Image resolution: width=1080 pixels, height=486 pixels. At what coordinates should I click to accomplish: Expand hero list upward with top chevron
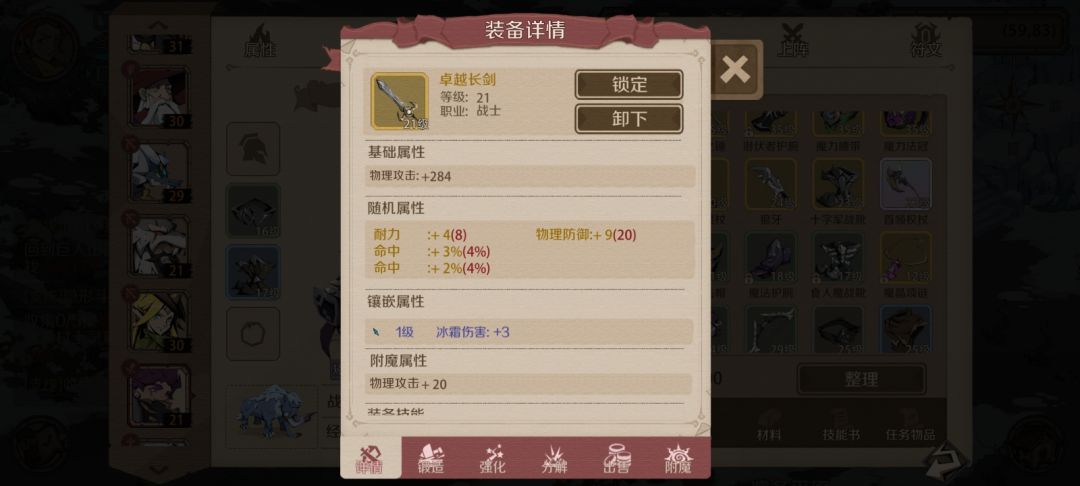pyautogui.click(x=158, y=25)
